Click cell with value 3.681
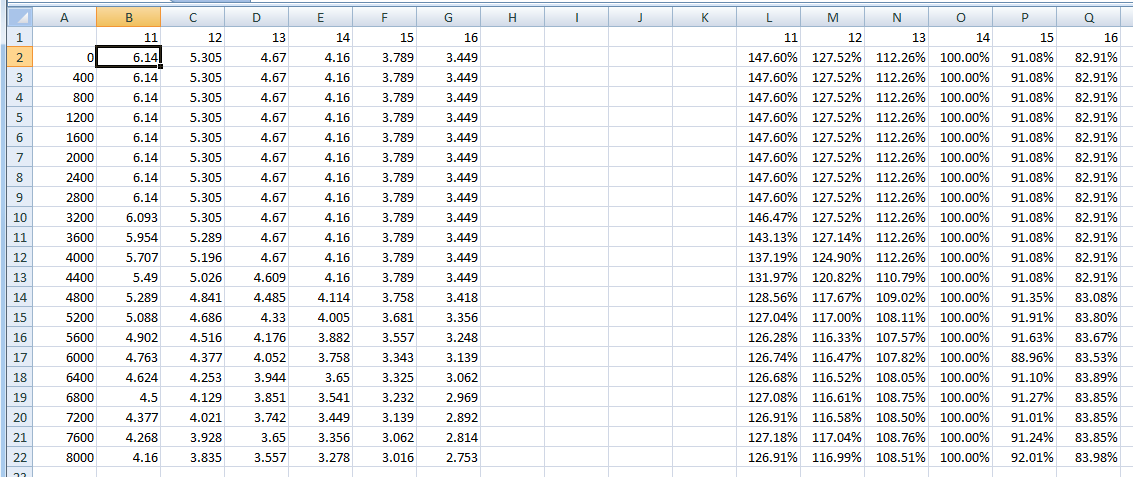This screenshot has height=477, width=1133. (384, 317)
